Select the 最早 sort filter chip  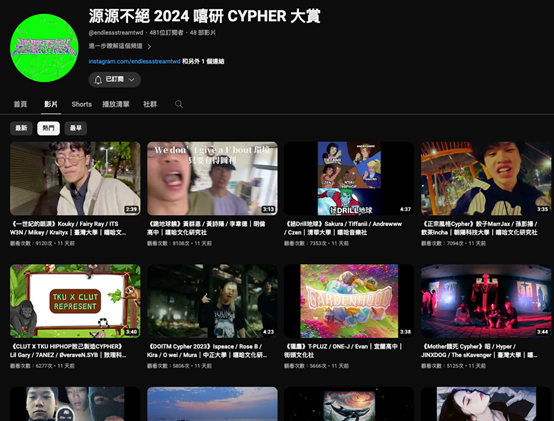[76, 128]
